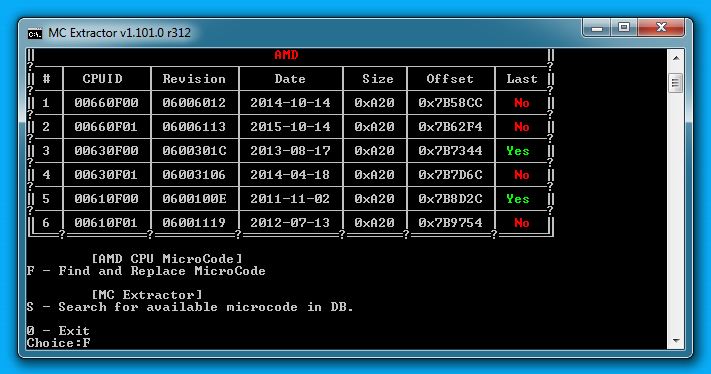Select revision 06003106
Viewport: 711px width, 374px height.
coord(194,175)
